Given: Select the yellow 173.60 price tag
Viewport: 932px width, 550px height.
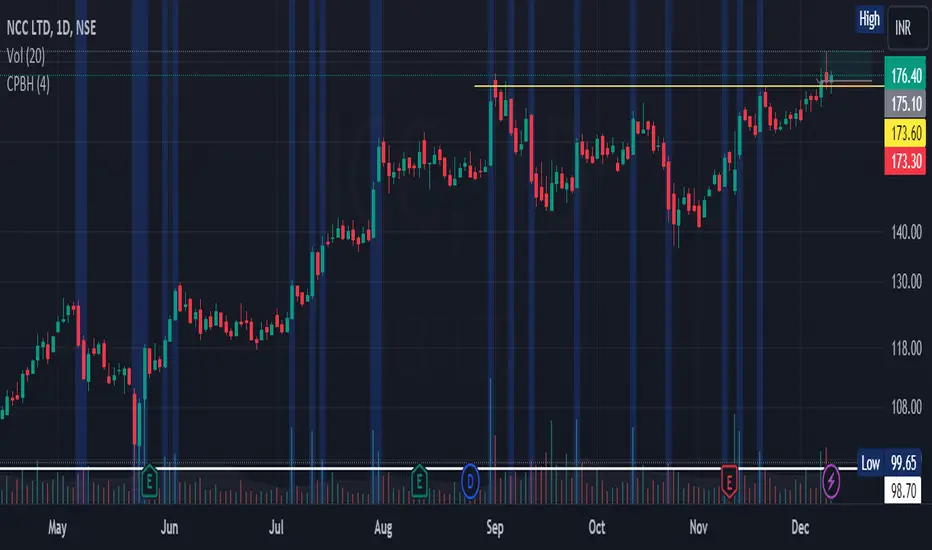Looking at the screenshot, I should (x=905, y=133).
